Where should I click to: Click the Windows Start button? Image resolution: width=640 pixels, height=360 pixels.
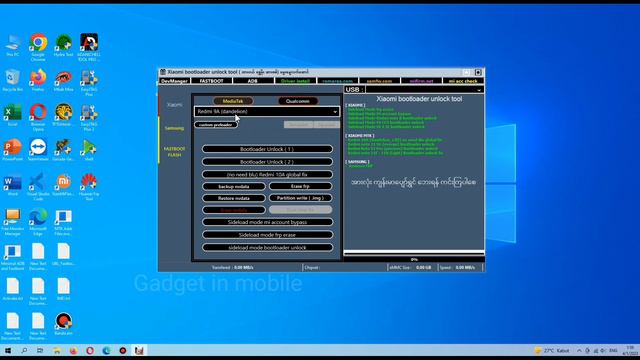point(8,351)
